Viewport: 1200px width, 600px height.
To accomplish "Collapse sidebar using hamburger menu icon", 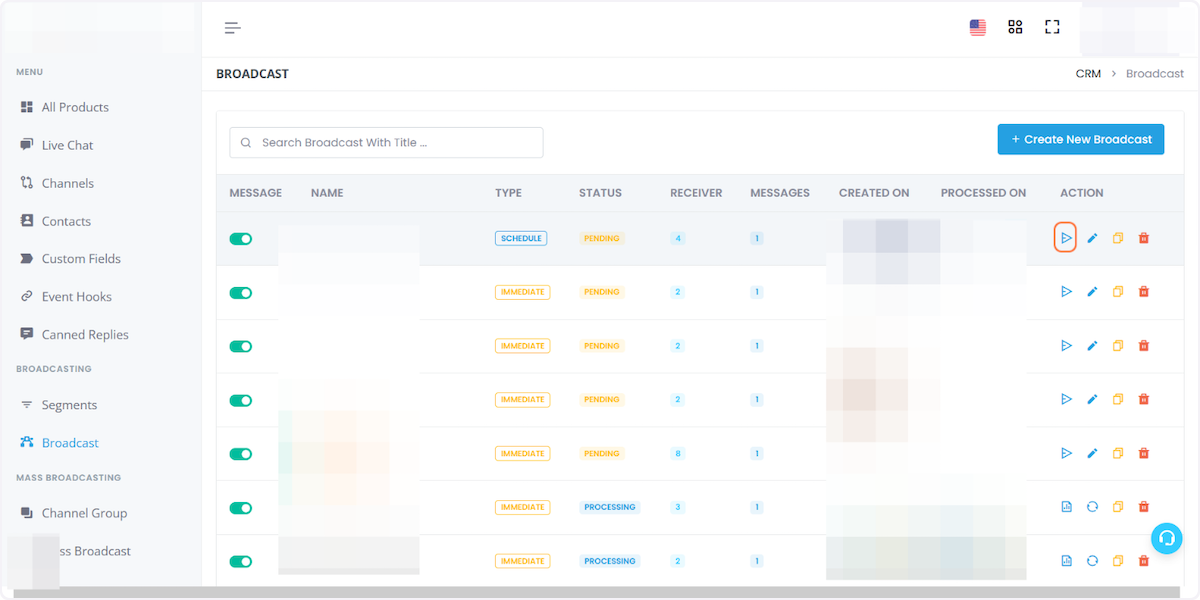I will pos(233,28).
